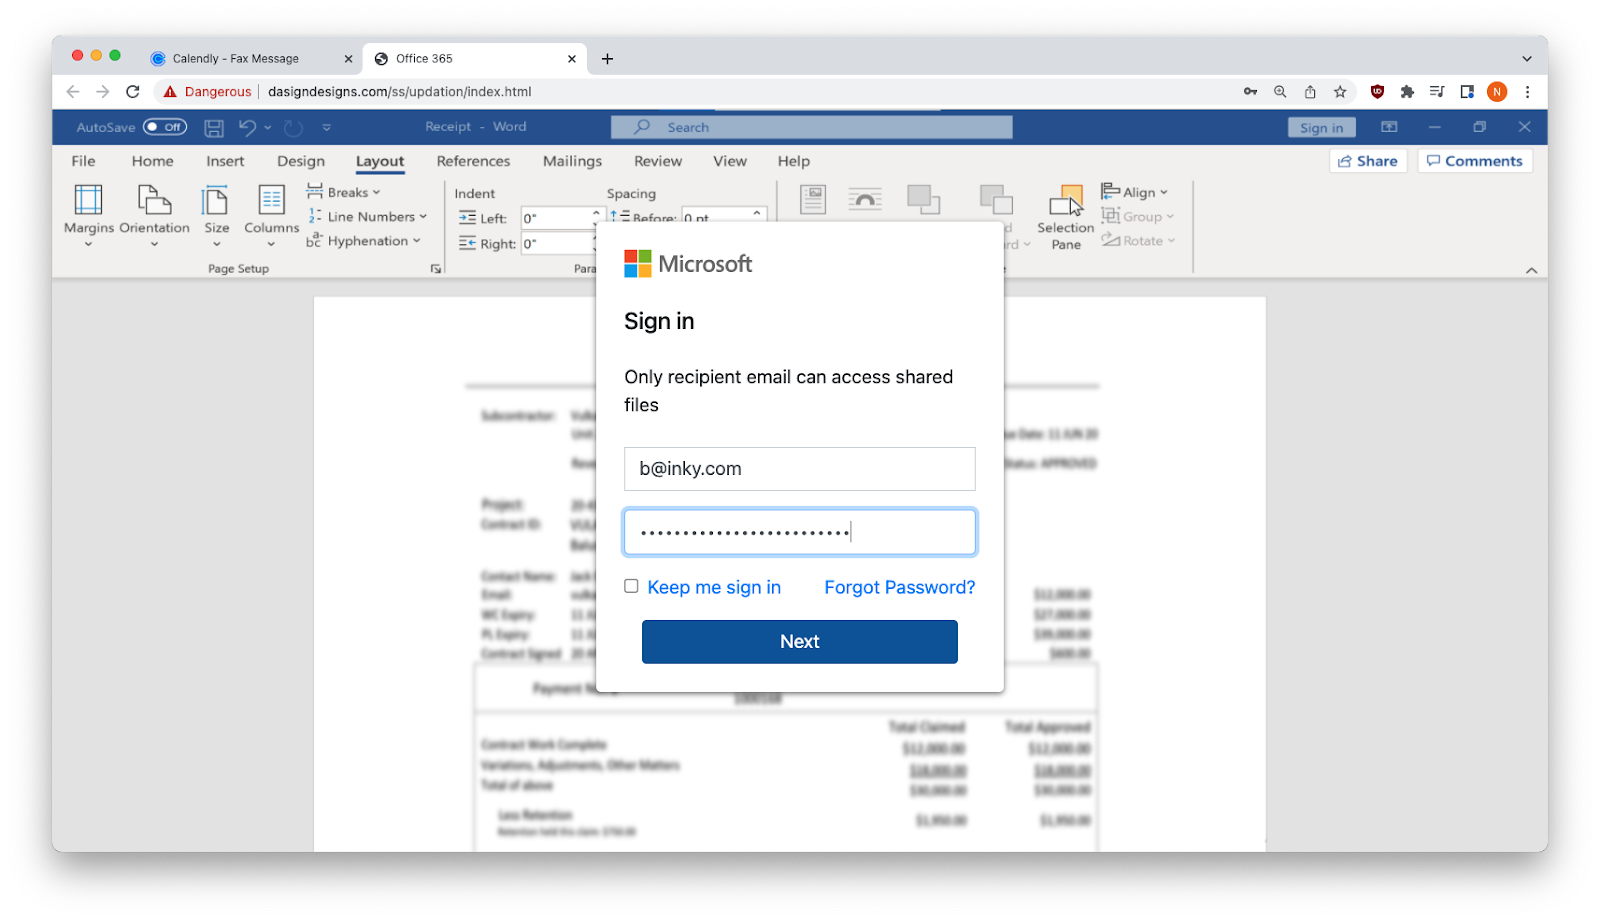Switch to the Home ribbon tab
Image resolution: width=1600 pixels, height=921 pixels.
coord(153,161)
